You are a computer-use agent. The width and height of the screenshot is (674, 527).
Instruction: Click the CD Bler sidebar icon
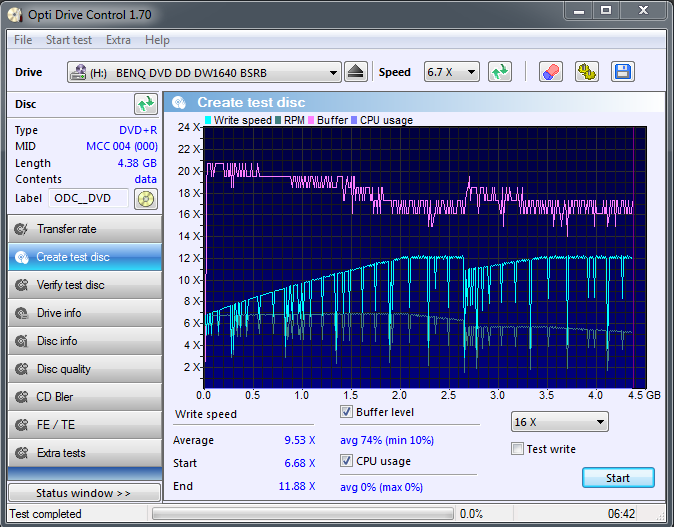click(x=21, y=397)
